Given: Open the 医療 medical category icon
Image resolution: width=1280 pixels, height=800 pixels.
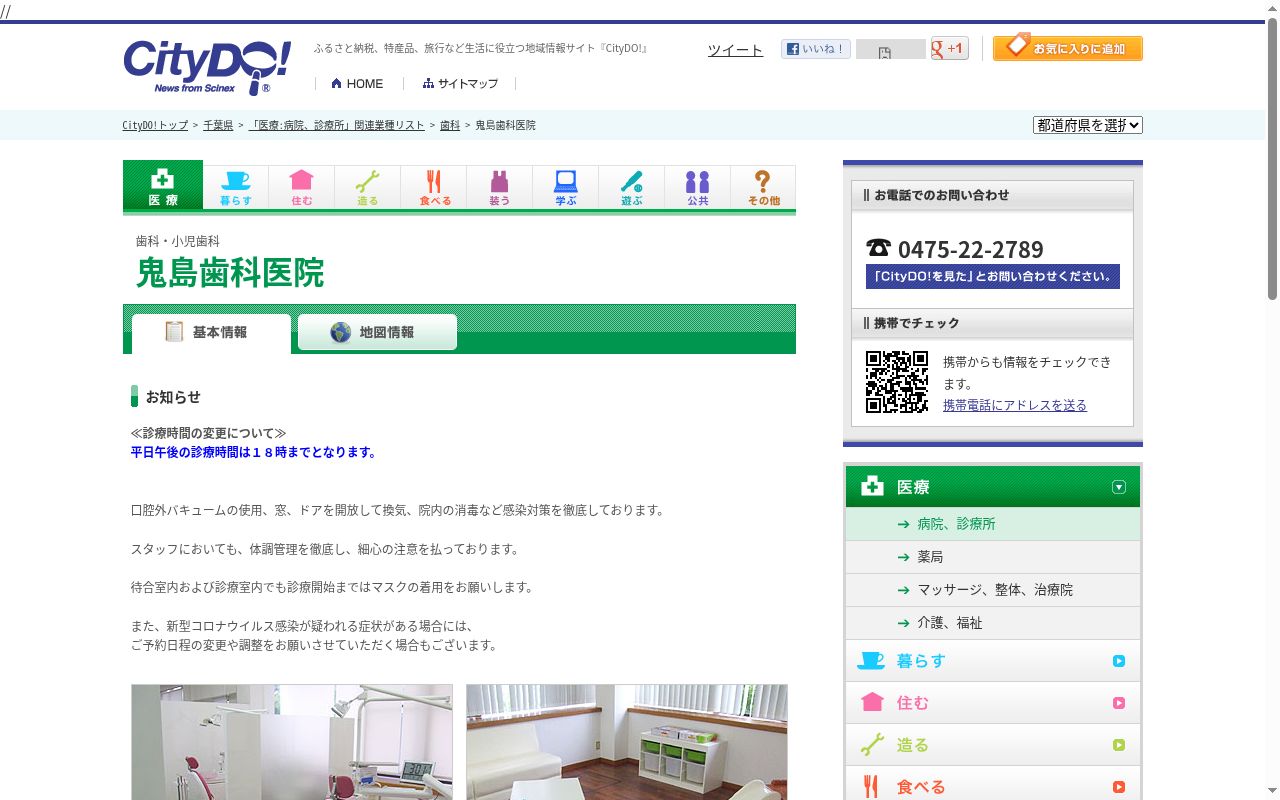Looking at the screenshot, I should pos(163,186).
